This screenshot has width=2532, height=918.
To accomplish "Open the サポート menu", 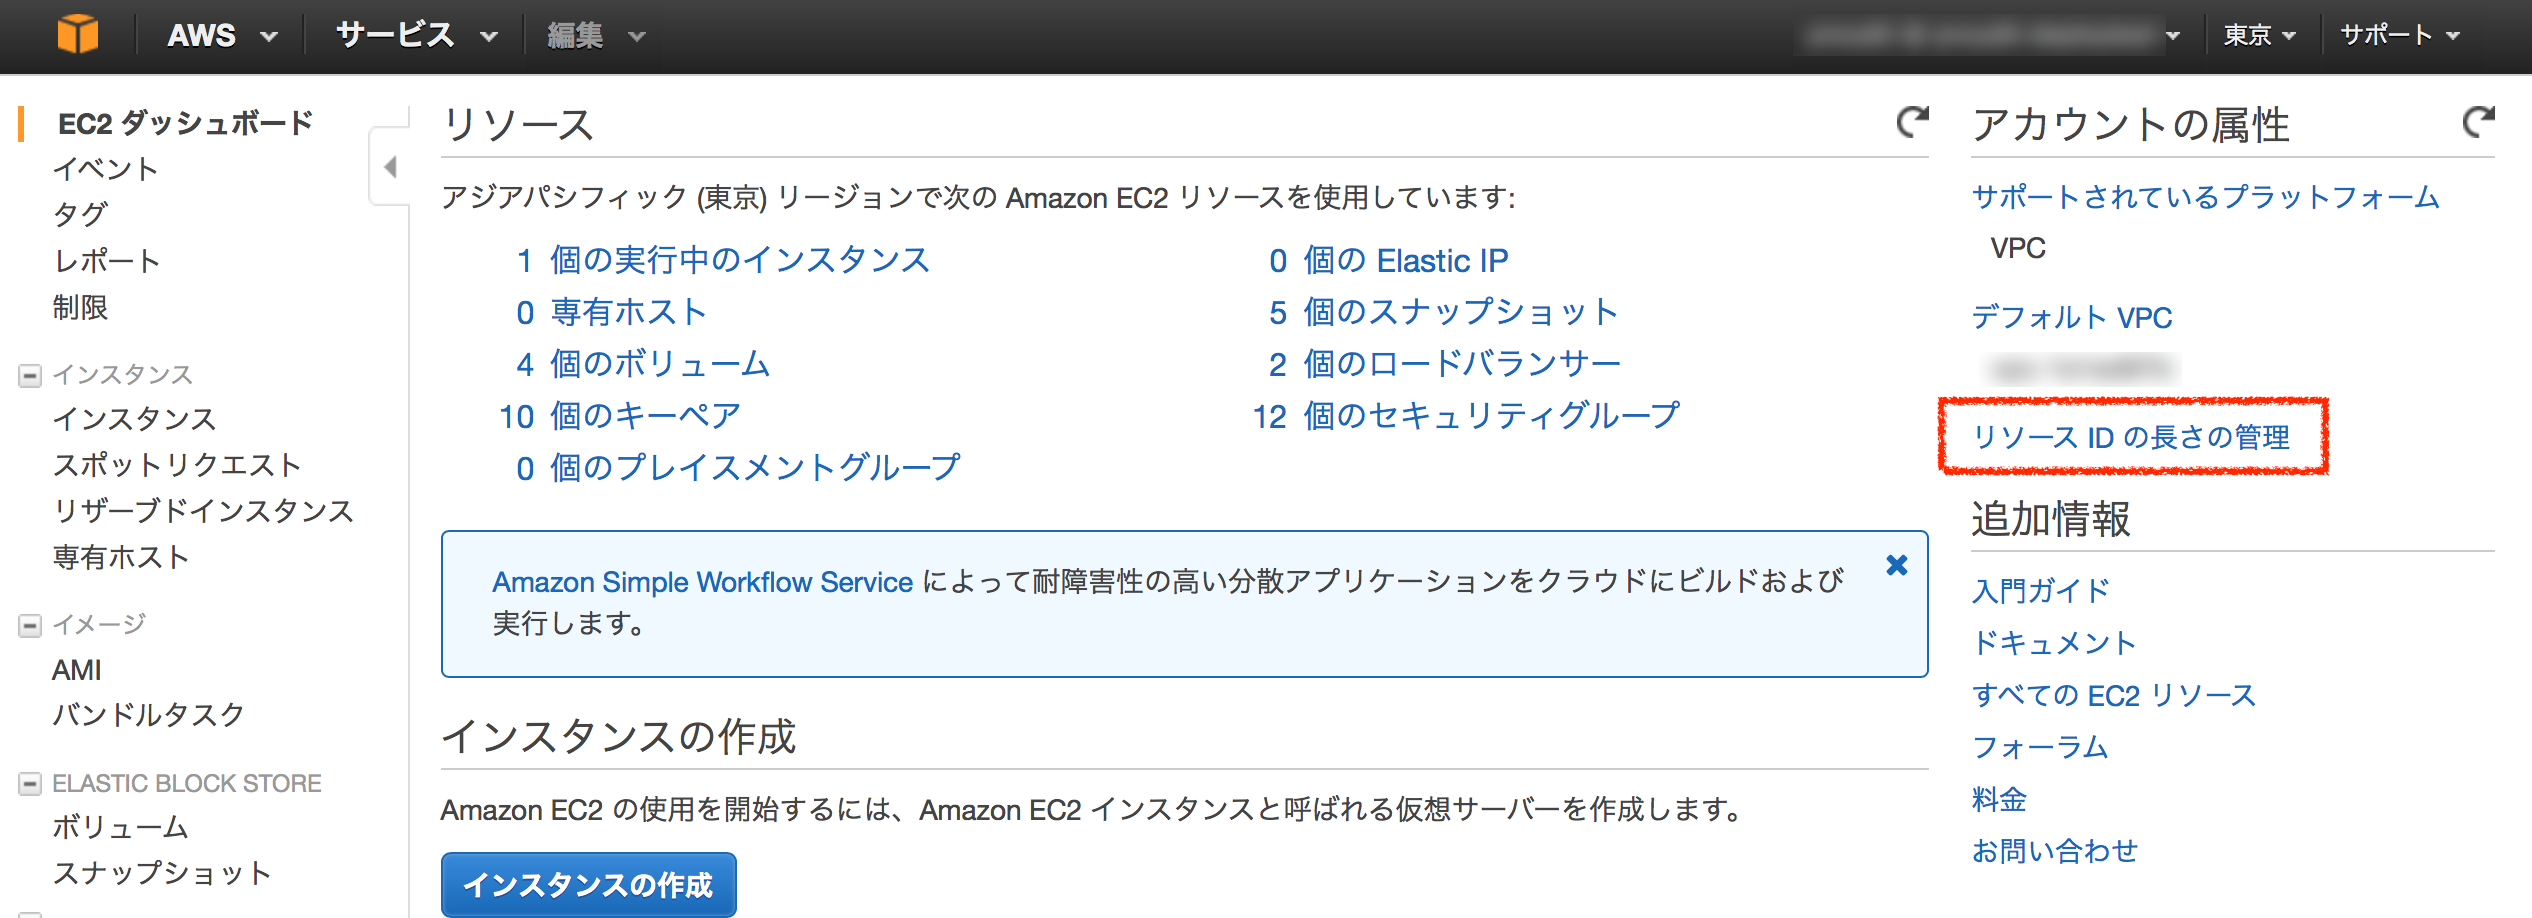I will [x=2399, y=36].
